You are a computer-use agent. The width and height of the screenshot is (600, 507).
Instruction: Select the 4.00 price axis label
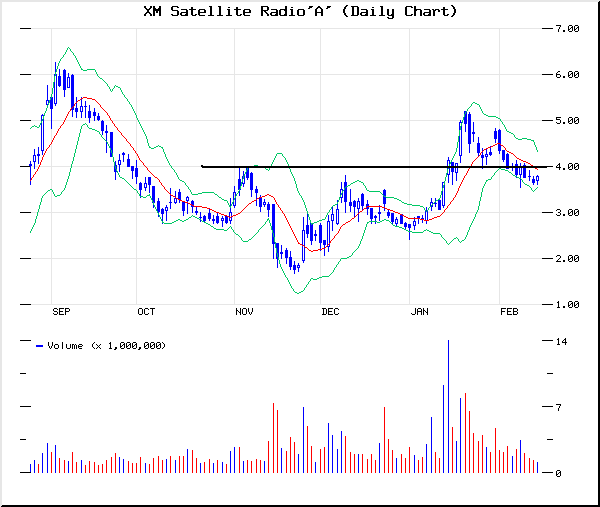point(567,166)
